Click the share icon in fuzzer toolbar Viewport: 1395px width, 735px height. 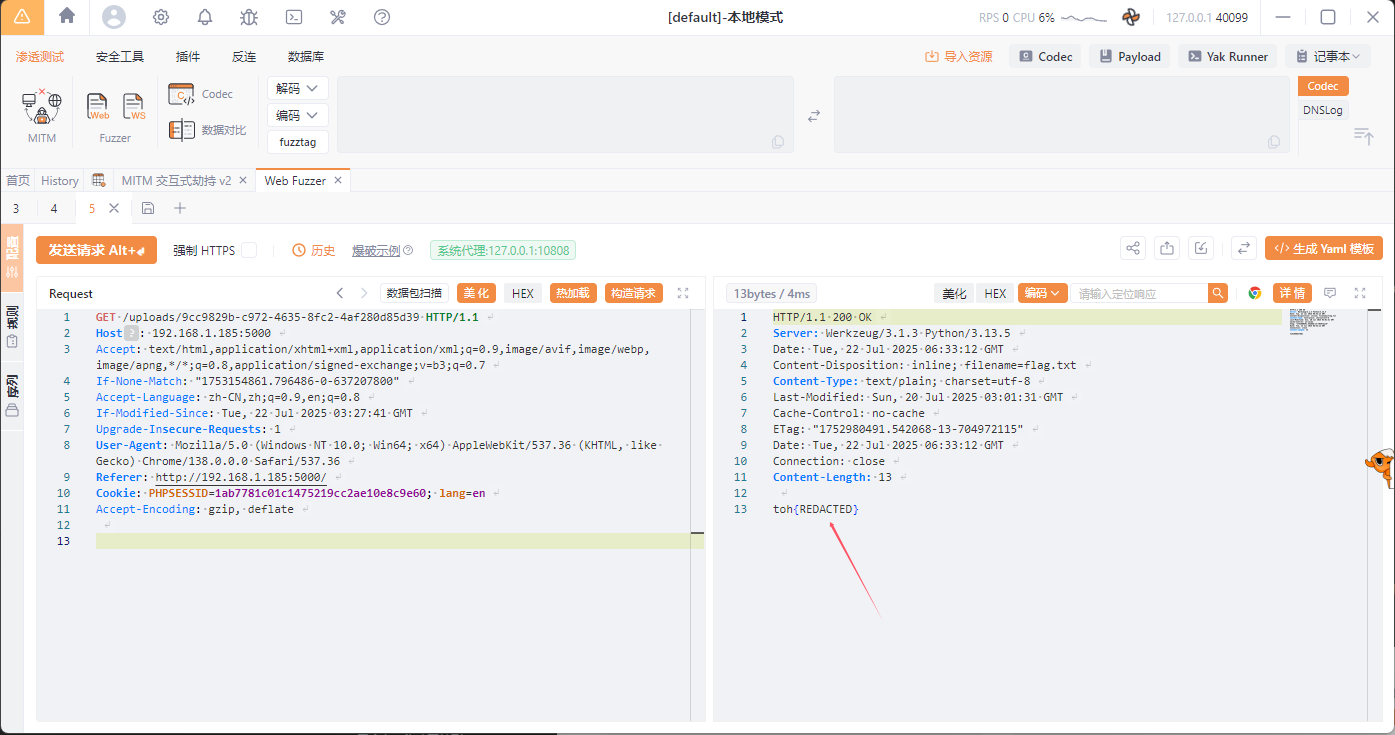(x=1133, y=249)
